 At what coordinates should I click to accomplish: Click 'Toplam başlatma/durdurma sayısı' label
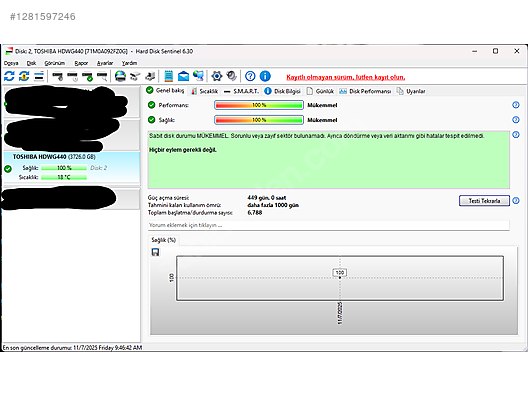point(190,212)
